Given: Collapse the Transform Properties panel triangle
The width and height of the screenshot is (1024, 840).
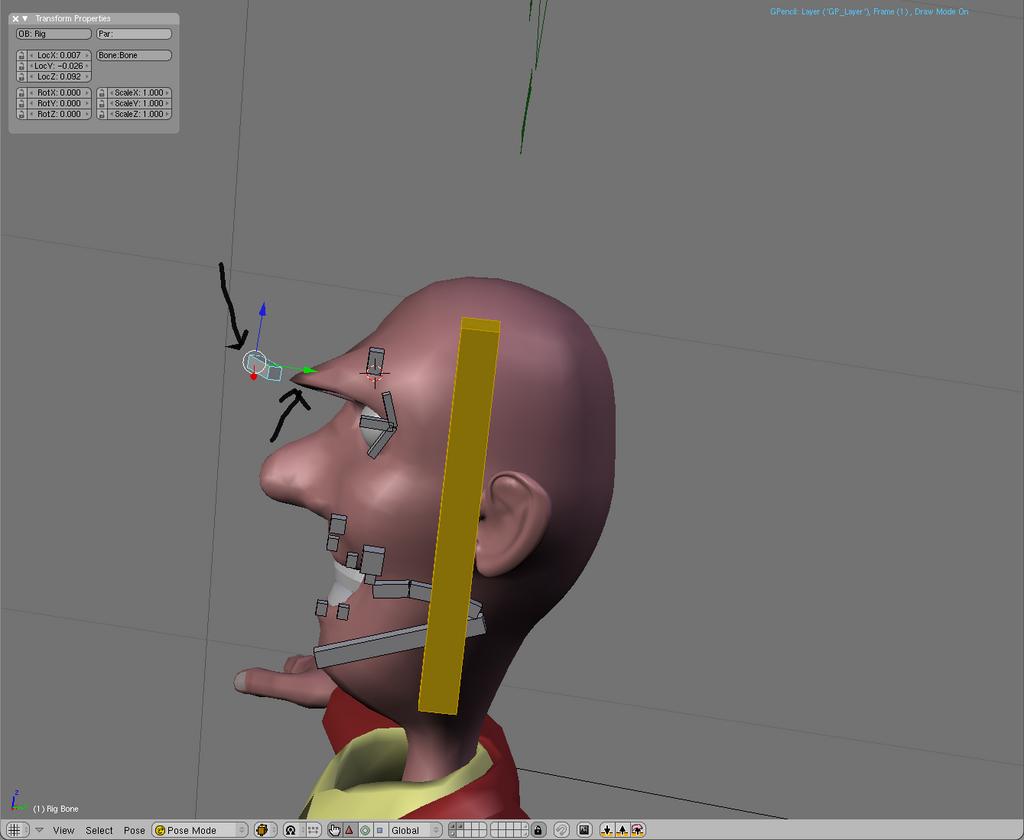Looking at the screenshot, I should tap(25, 19).
